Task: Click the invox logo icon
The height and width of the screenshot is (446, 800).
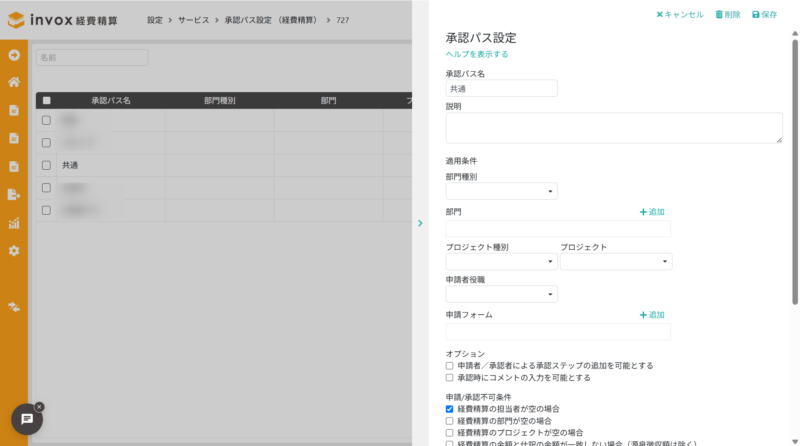Action: tap(16, 20)
